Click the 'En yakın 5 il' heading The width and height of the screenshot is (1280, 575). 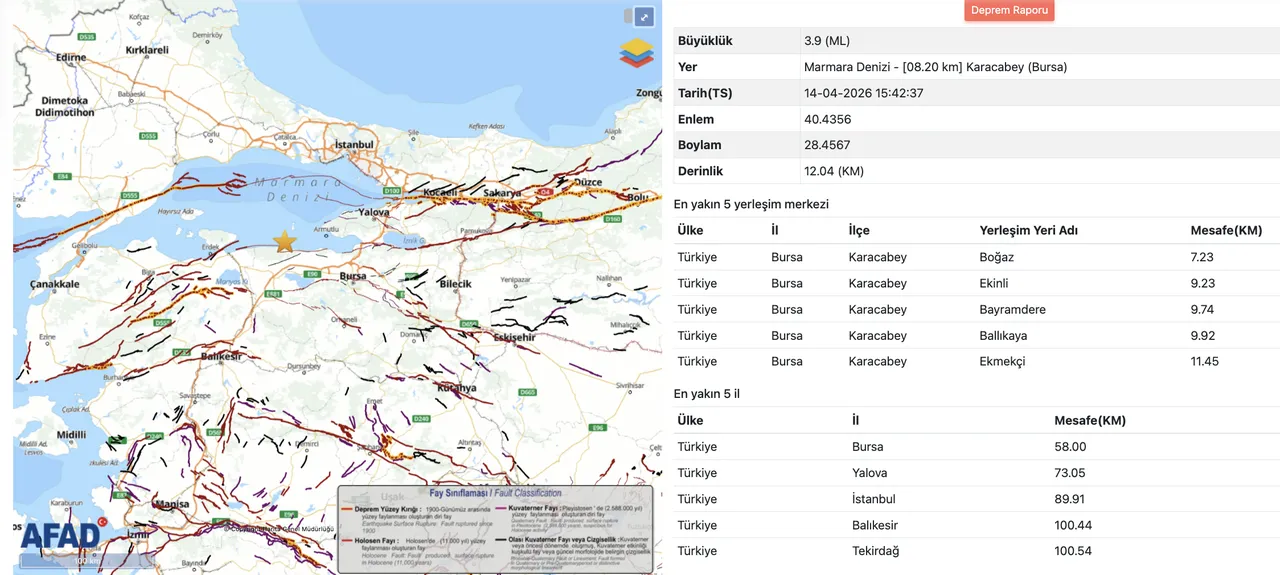[707, 394]
